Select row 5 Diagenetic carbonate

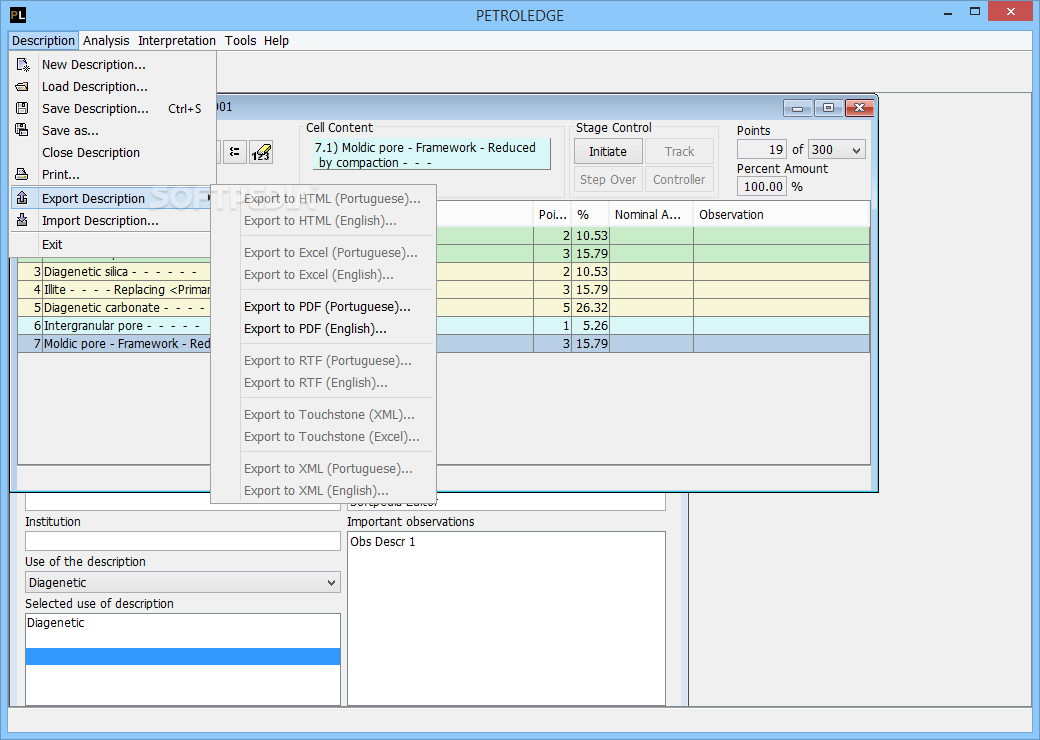point(114,308)
